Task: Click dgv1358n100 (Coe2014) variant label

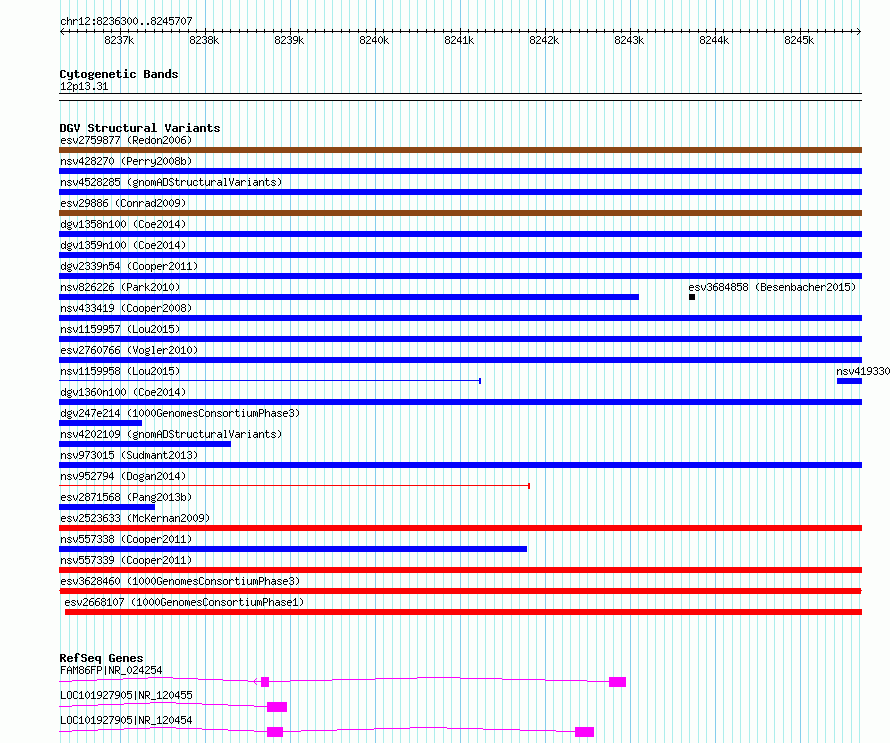Action: coord(123,224)
